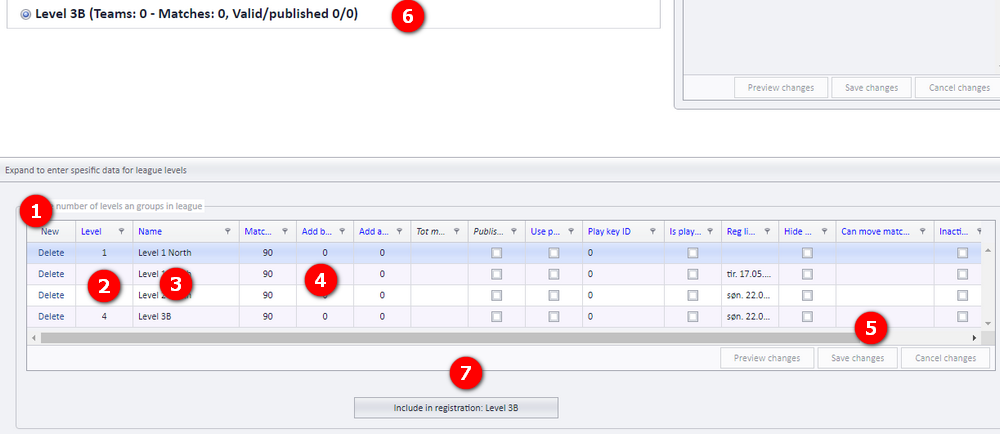Tick Publis... checkbox for Level 3B
Viewport: 1000px width, 434px height.
point(496,316)
